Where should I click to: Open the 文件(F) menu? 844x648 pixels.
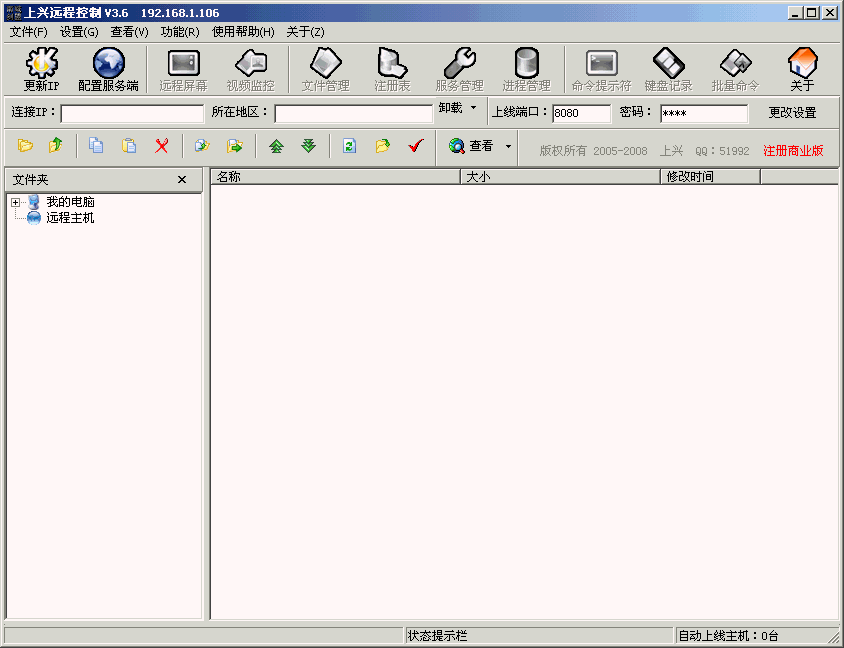click(28, 32)
